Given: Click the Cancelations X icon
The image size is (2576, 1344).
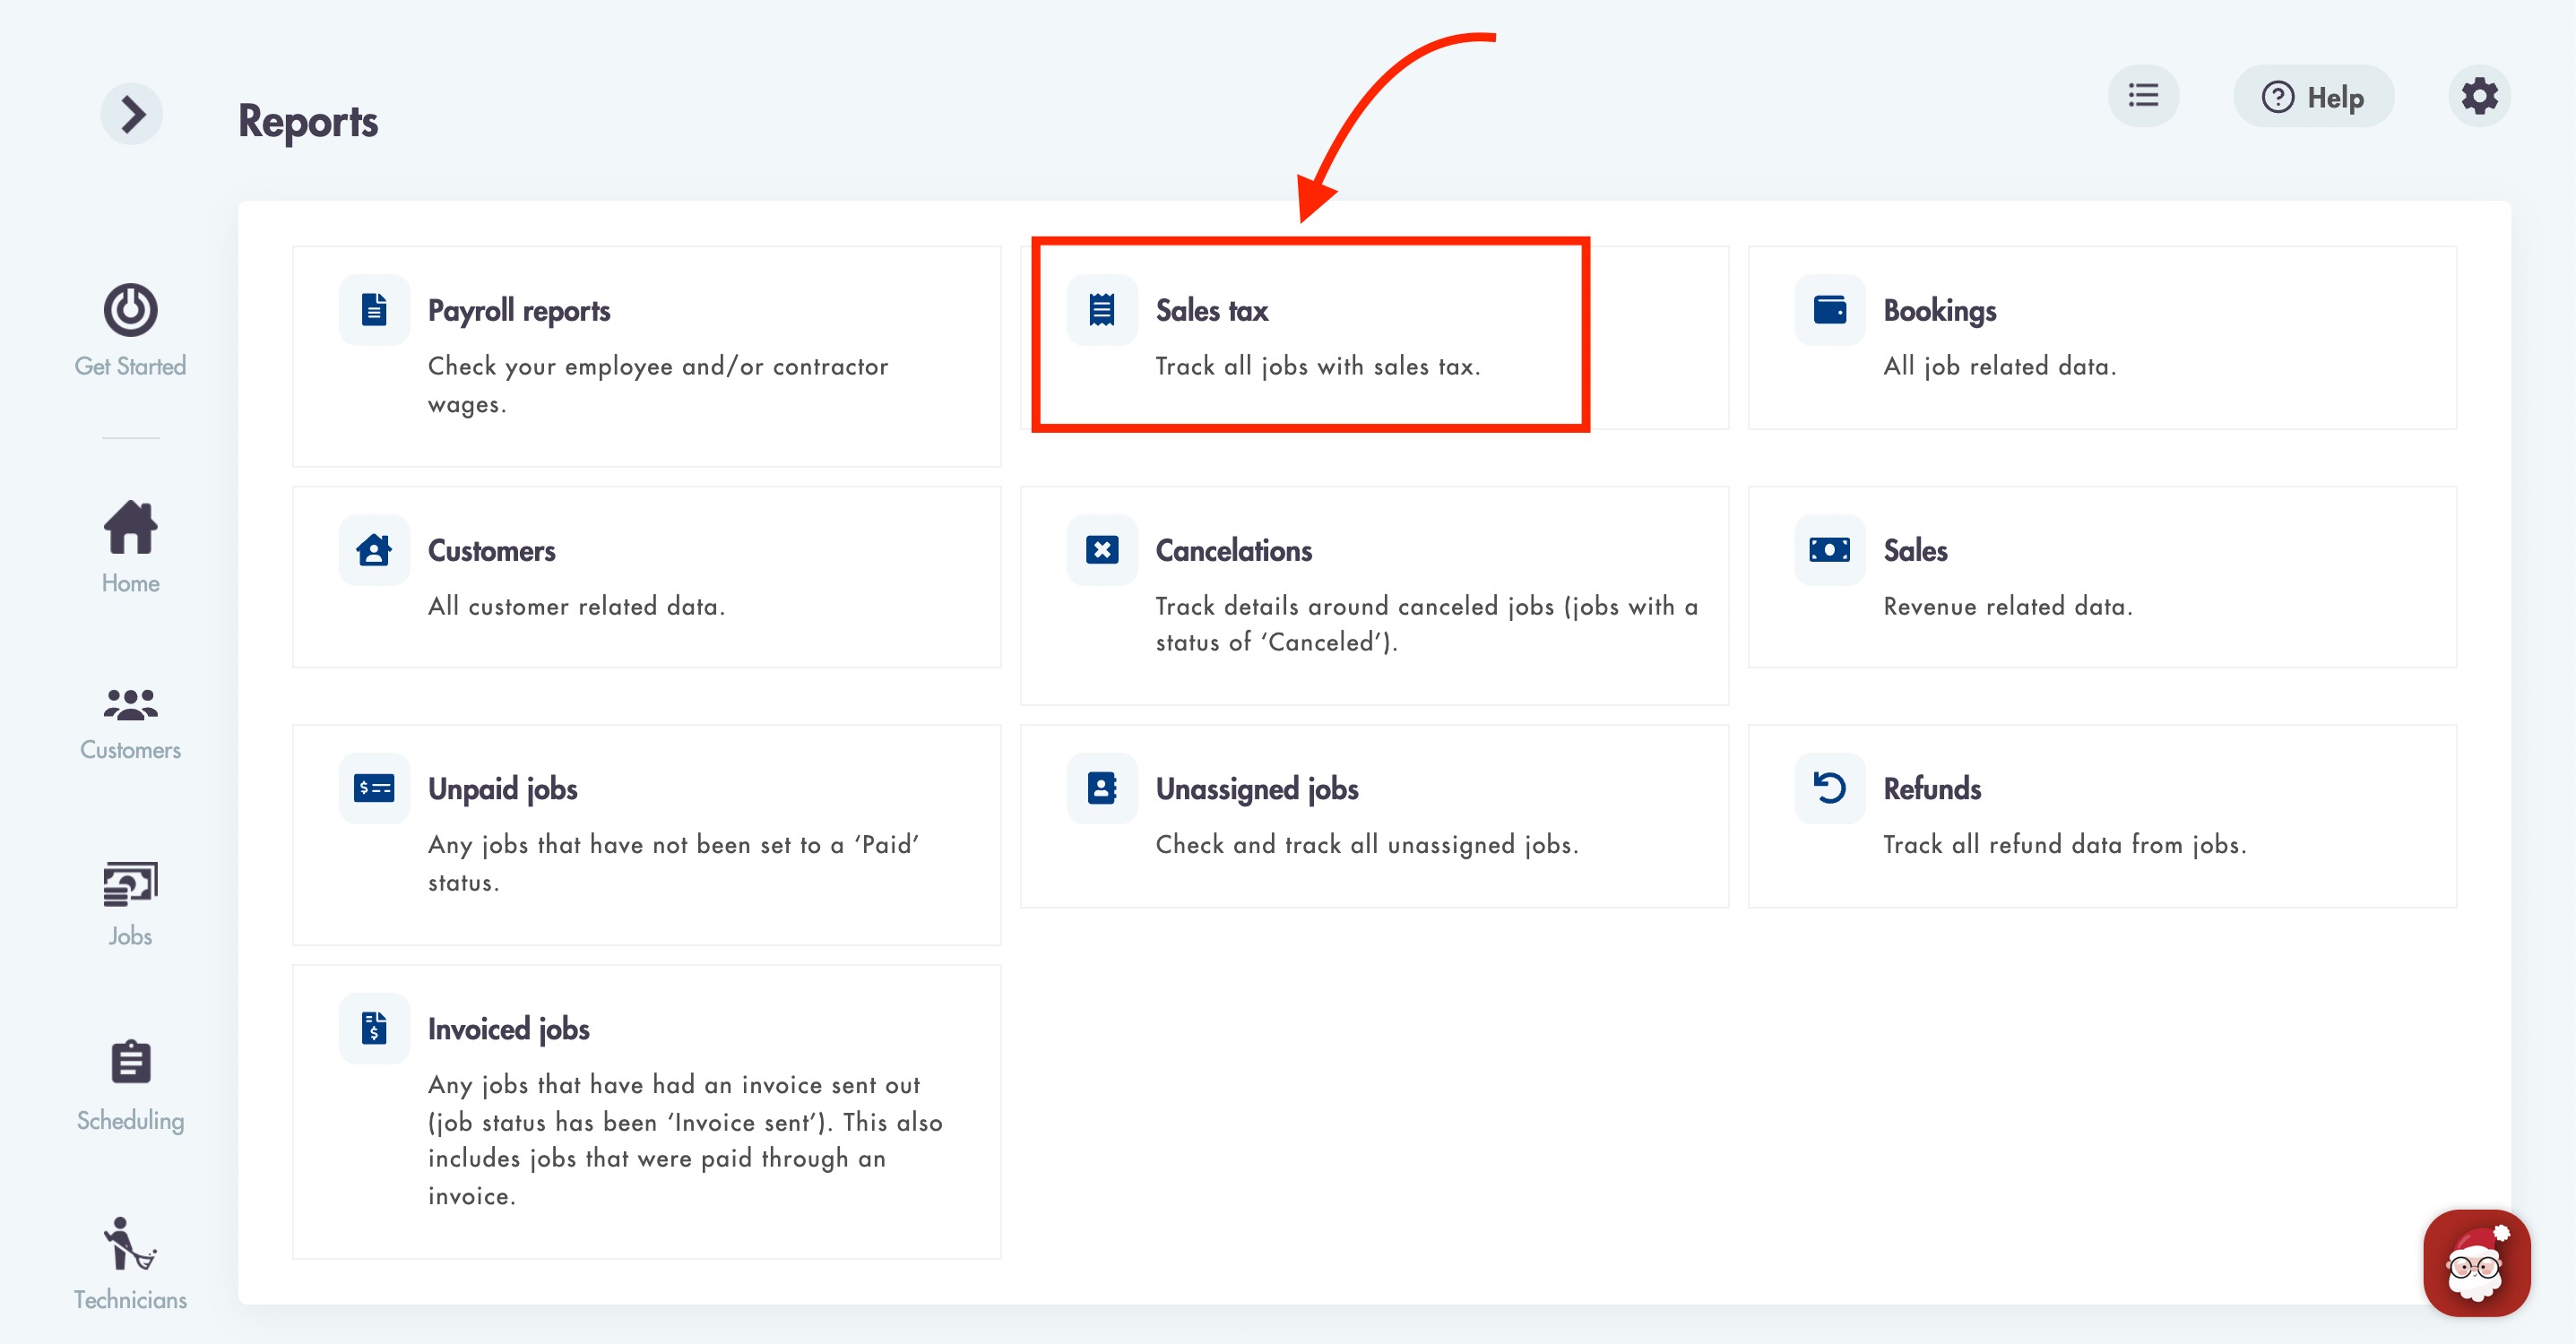Looking at the screenshot, I should pos(1102,550).
